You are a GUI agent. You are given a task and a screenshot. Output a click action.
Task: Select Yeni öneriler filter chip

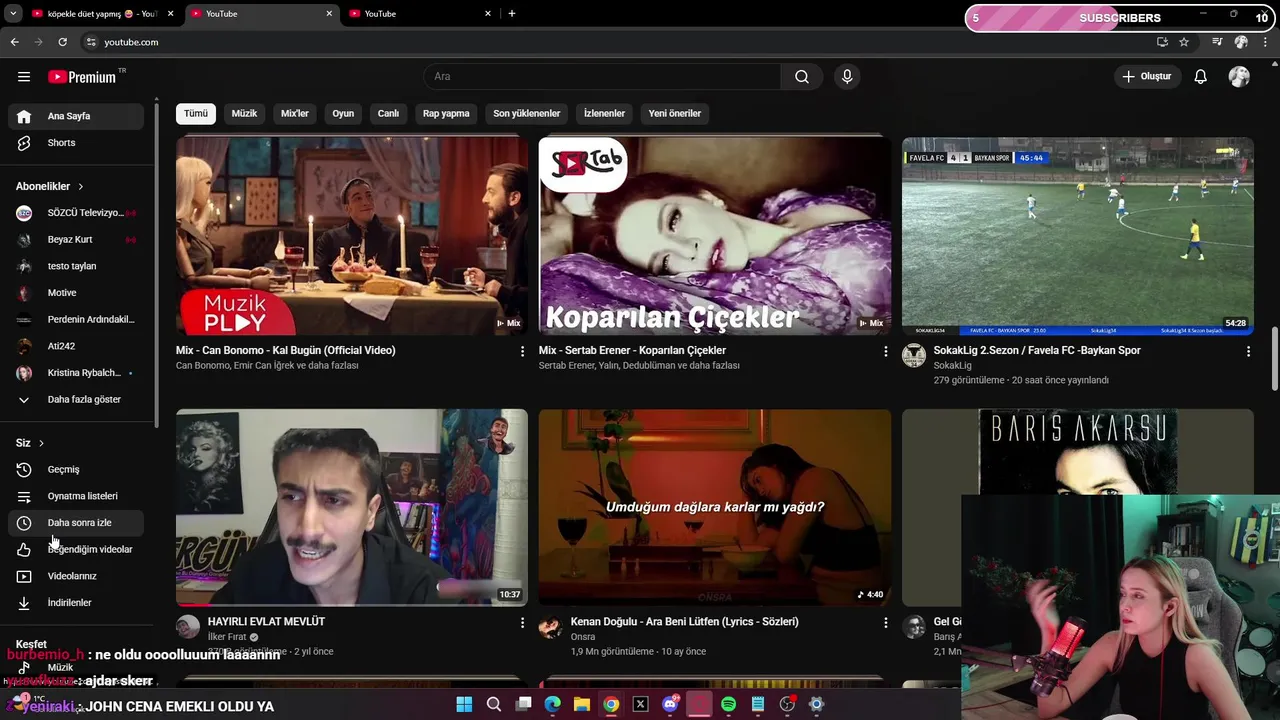[x=674, y=114]
